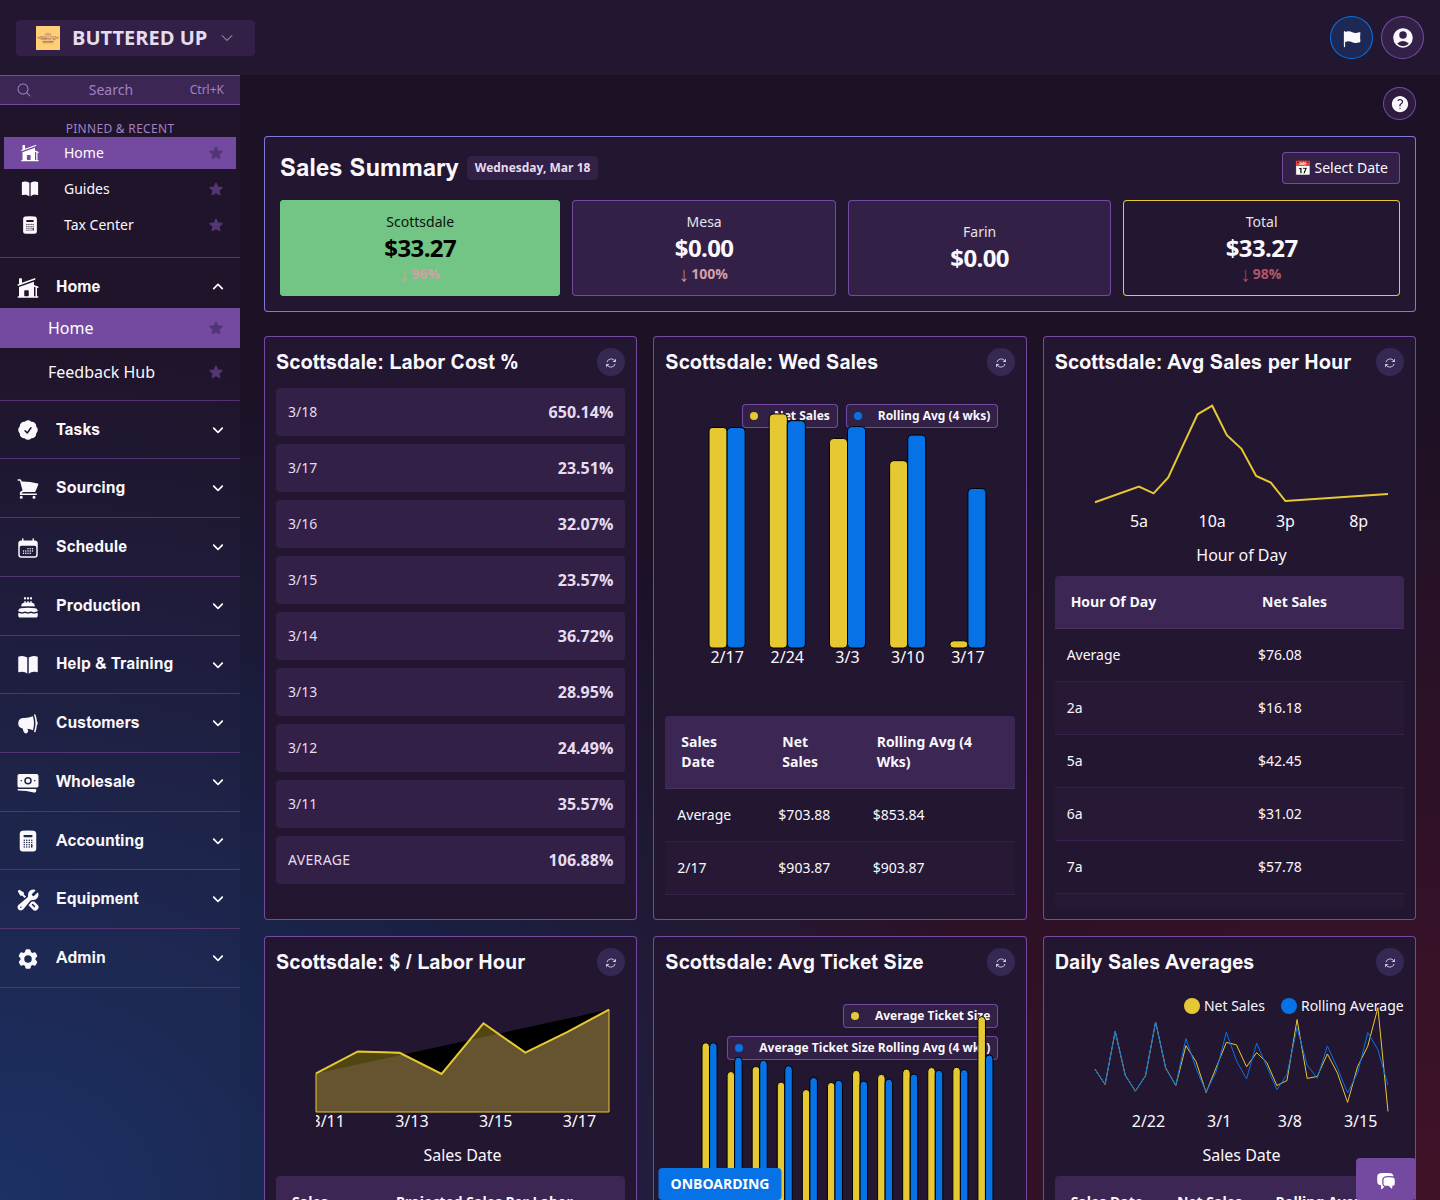Open the help question mark icon
The width and height of the screenshot is (1440, 1200).
tap(1399, 103)
